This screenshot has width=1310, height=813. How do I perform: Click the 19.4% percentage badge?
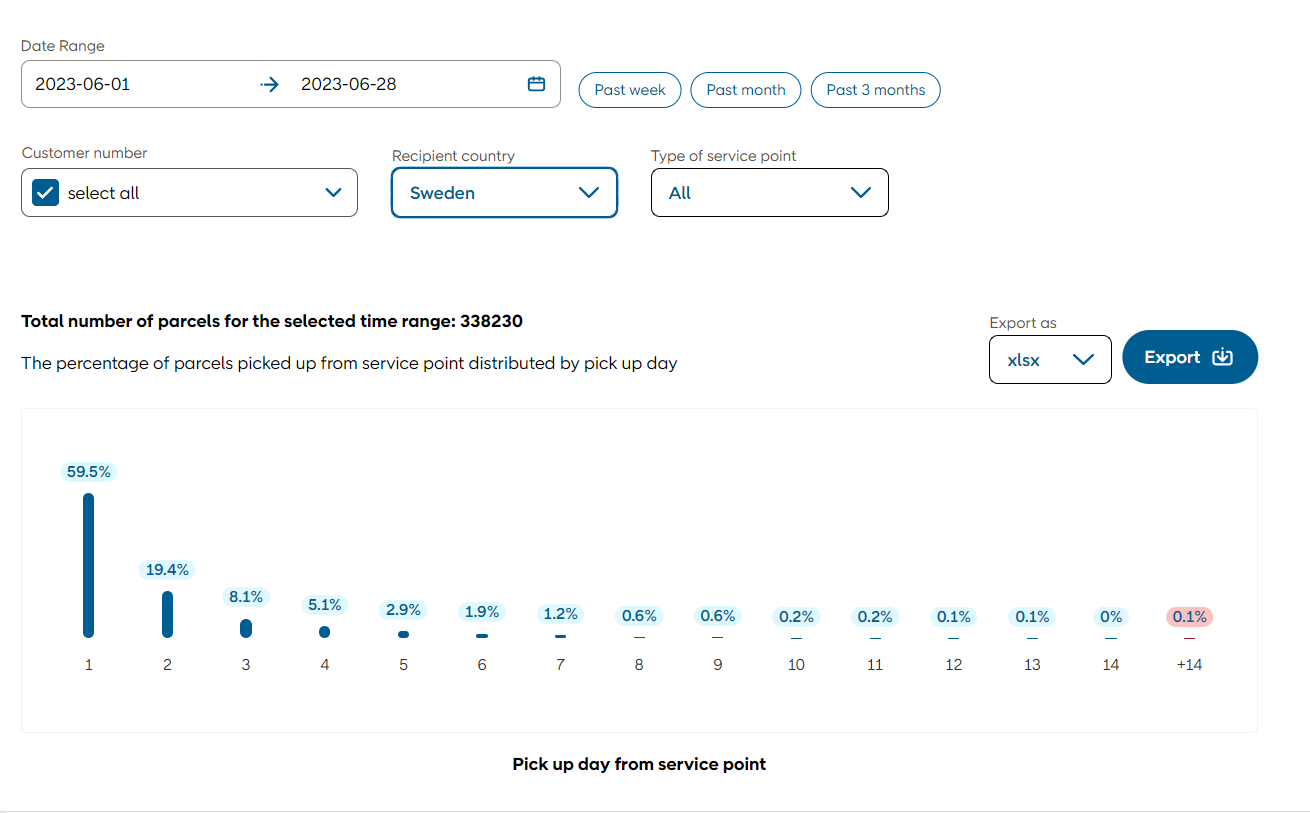click(x=167, y=570)
